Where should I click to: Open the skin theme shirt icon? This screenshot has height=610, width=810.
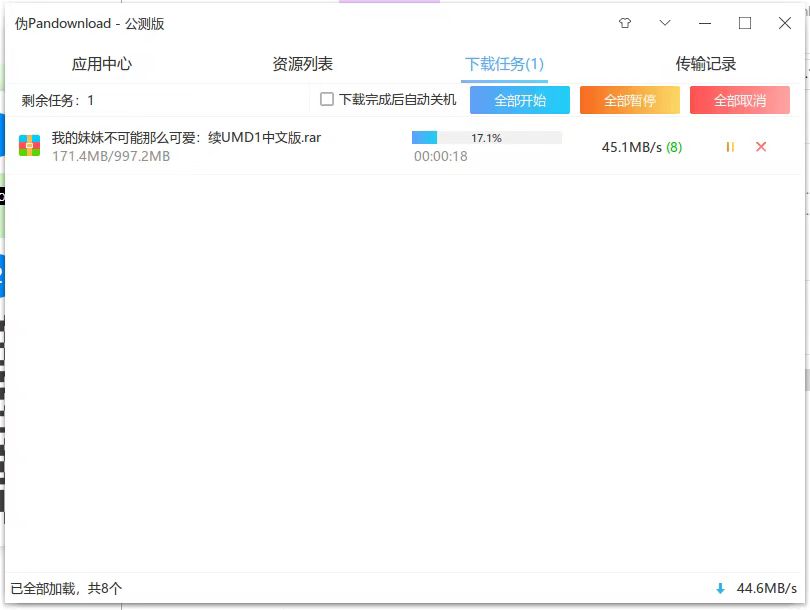coord(625,23)
